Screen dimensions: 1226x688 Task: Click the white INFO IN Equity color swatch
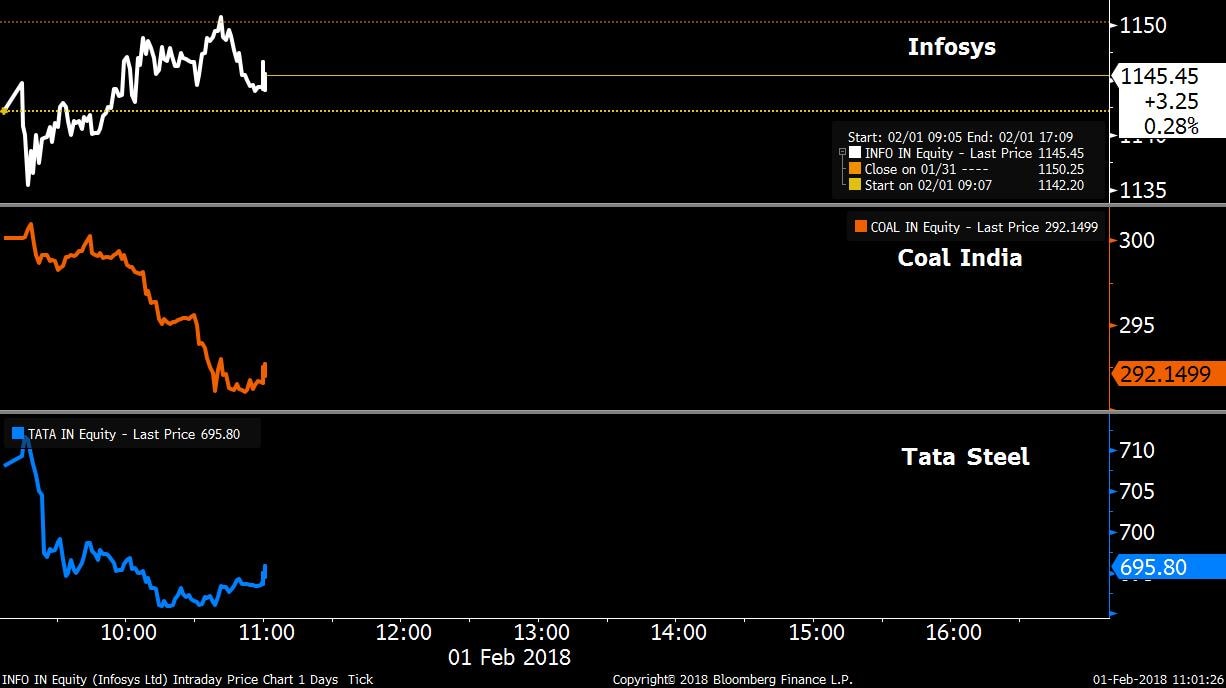pos(854,154)
